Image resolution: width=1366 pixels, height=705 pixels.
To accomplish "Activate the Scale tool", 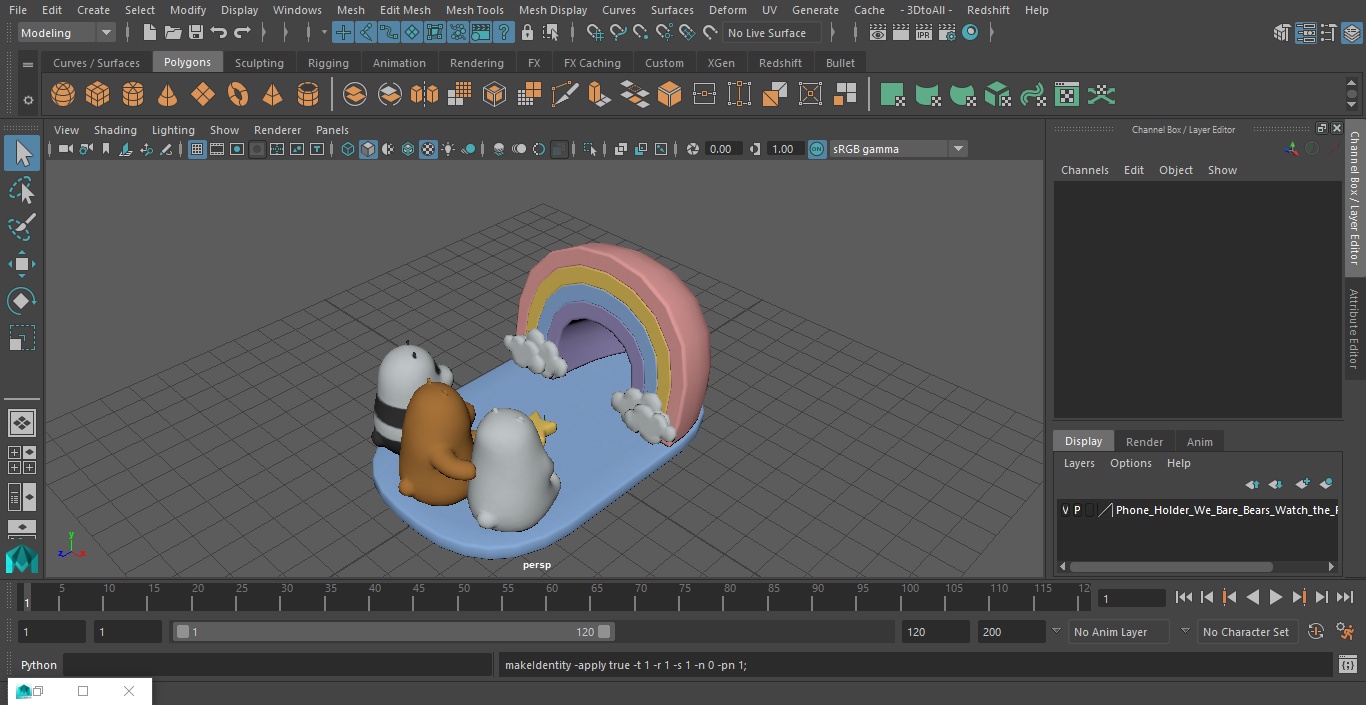I will [x=22, y=338].
